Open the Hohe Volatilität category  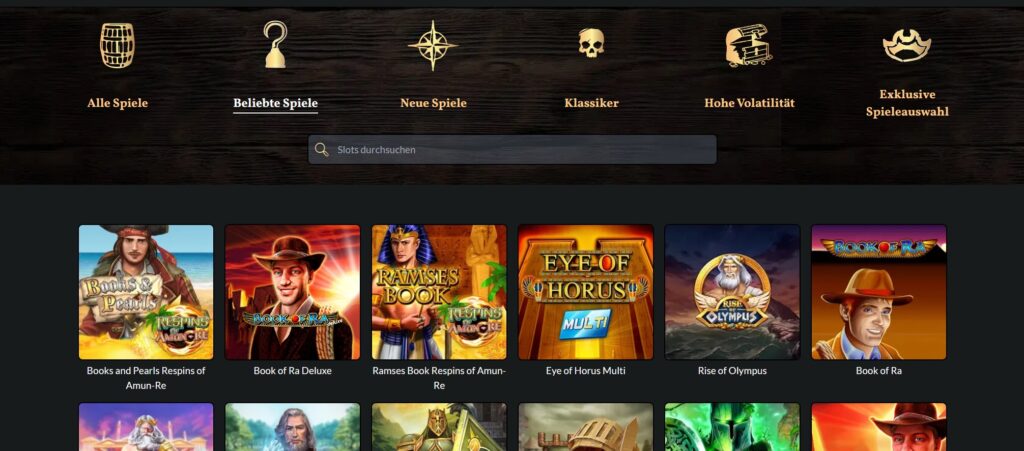tap(750, 103)
